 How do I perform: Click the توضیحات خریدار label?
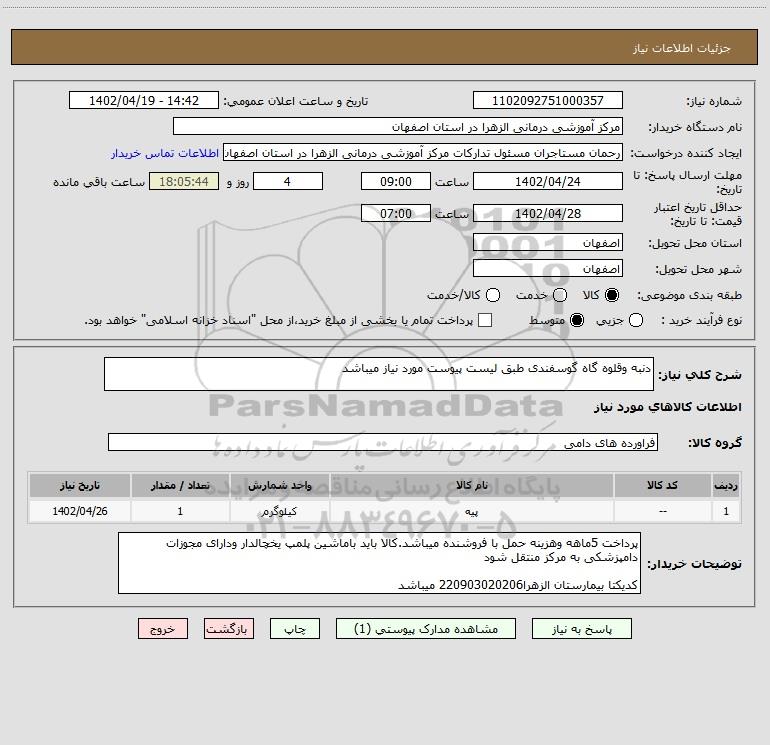point(694,564)
